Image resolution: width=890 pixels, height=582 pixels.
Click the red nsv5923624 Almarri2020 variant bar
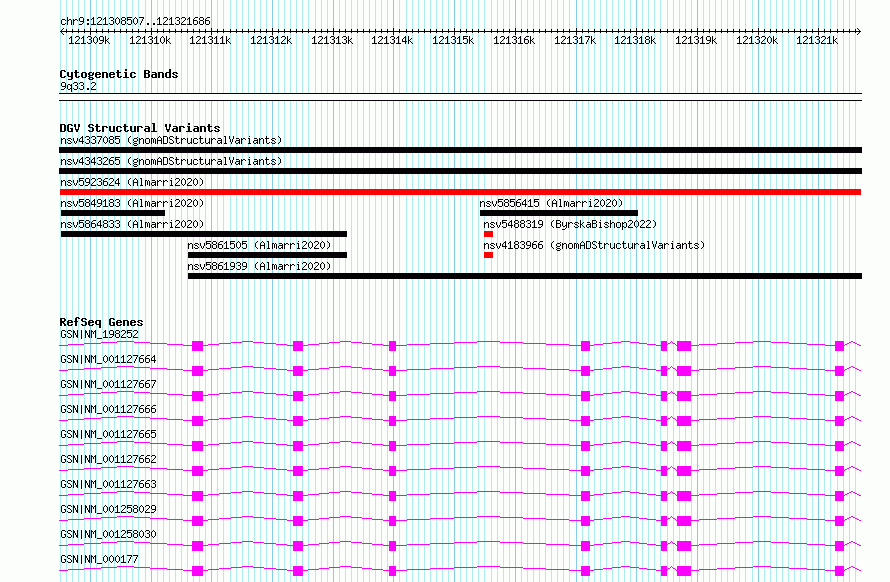tap(460, 192)
